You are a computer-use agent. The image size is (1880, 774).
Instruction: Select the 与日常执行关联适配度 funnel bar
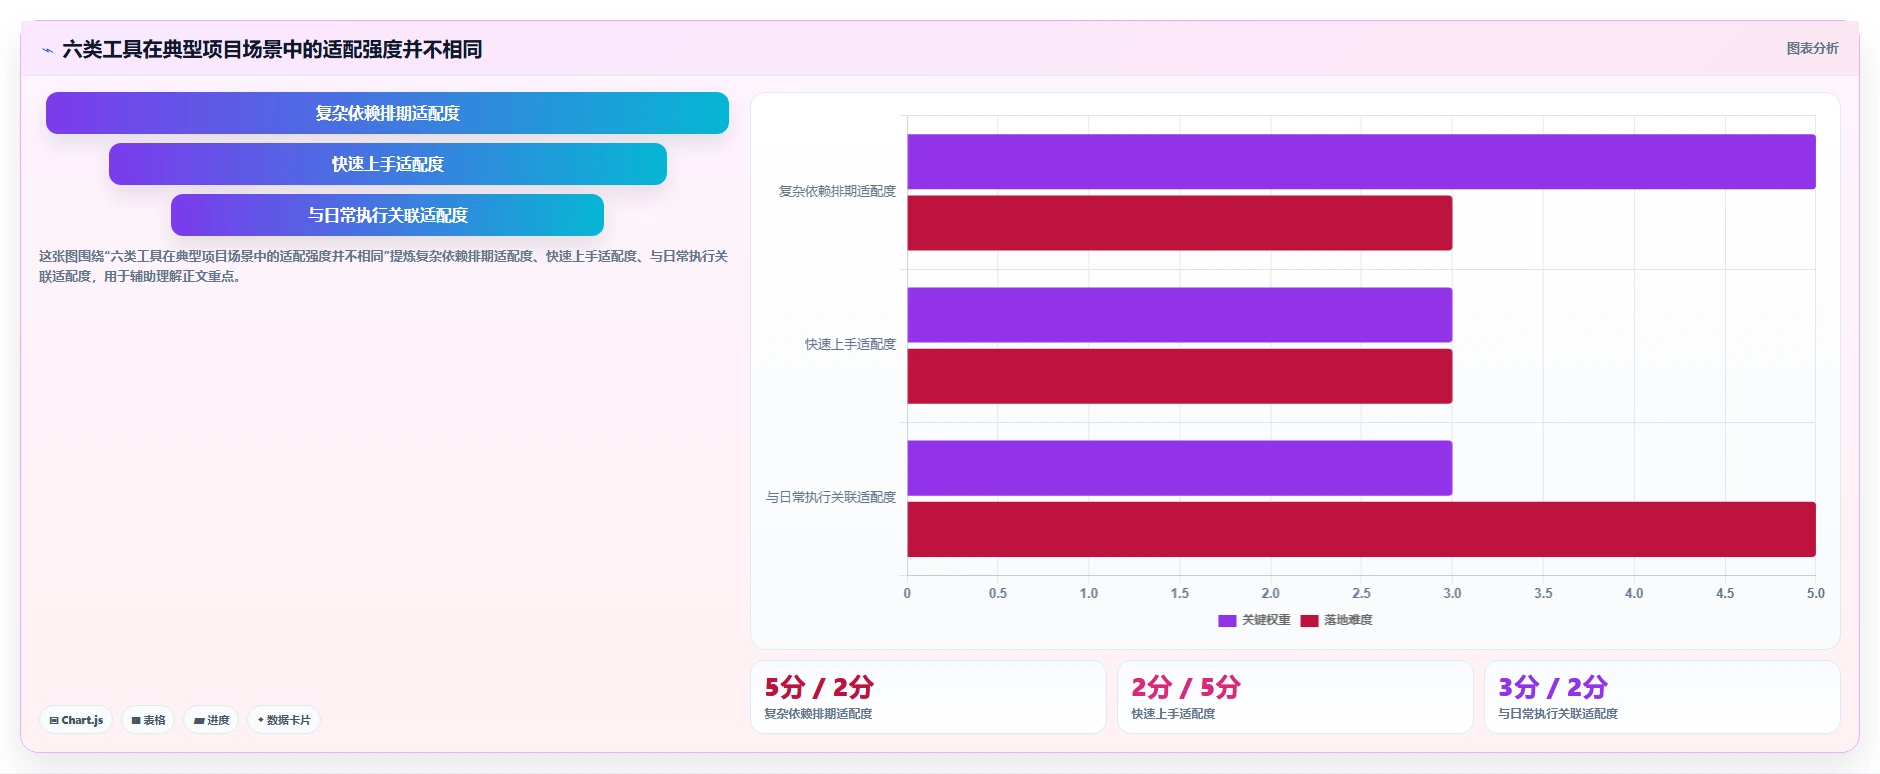(387, 215)
